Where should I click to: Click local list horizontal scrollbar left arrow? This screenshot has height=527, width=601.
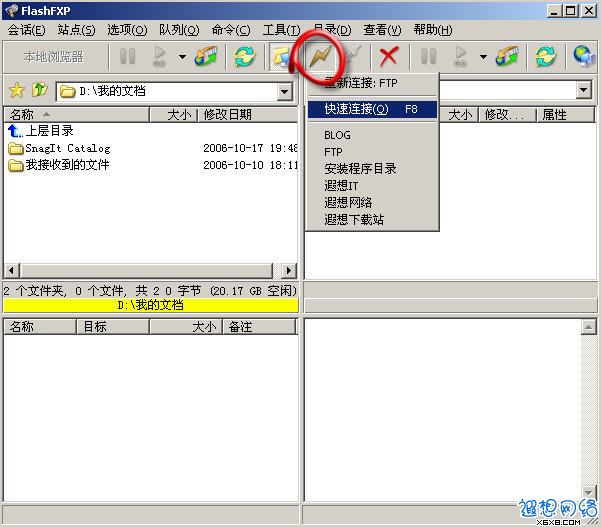[x=11, y=271]
